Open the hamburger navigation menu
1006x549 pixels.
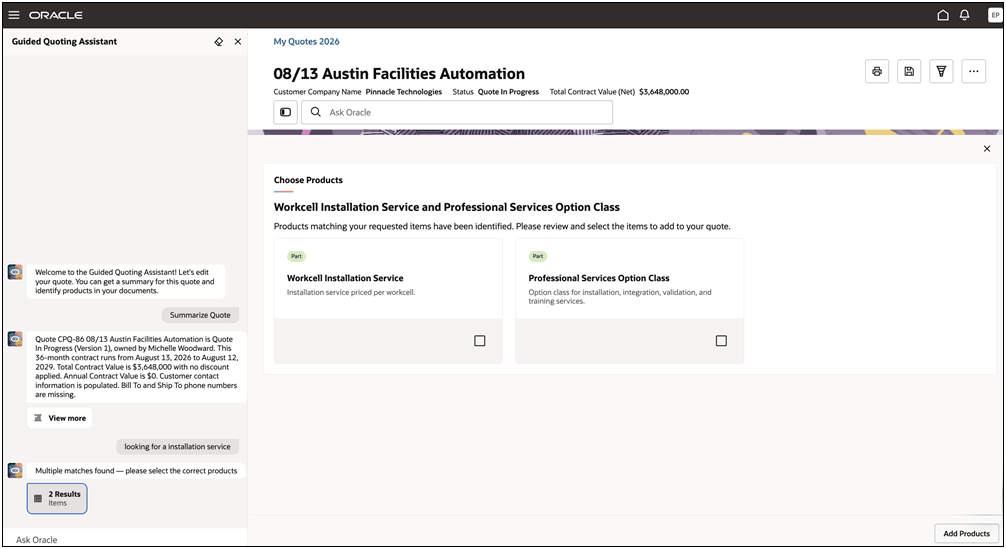click(13, 15)
